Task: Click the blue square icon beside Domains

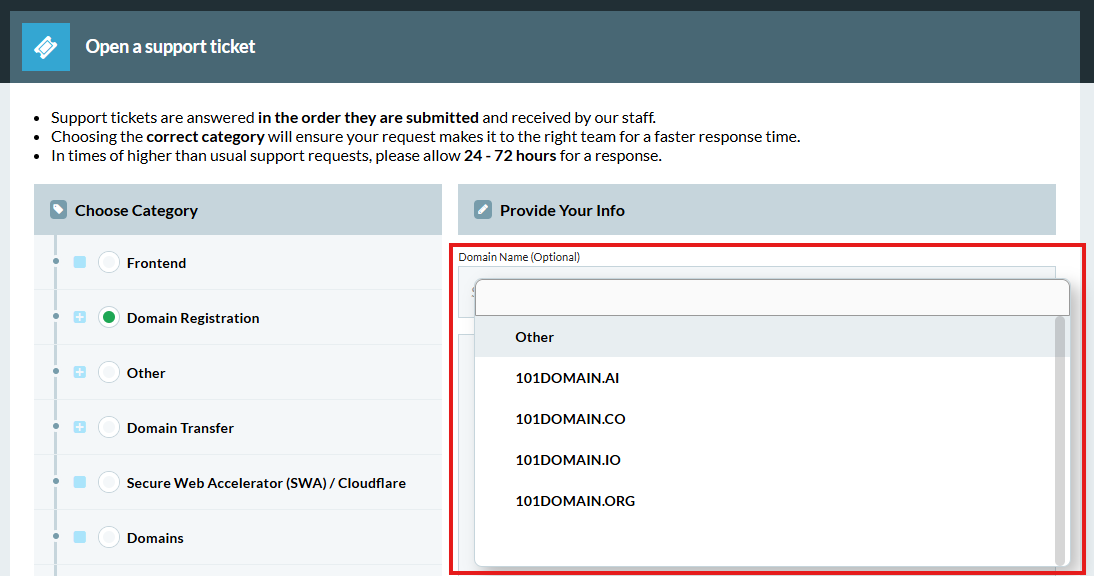Action: [78, 537]
